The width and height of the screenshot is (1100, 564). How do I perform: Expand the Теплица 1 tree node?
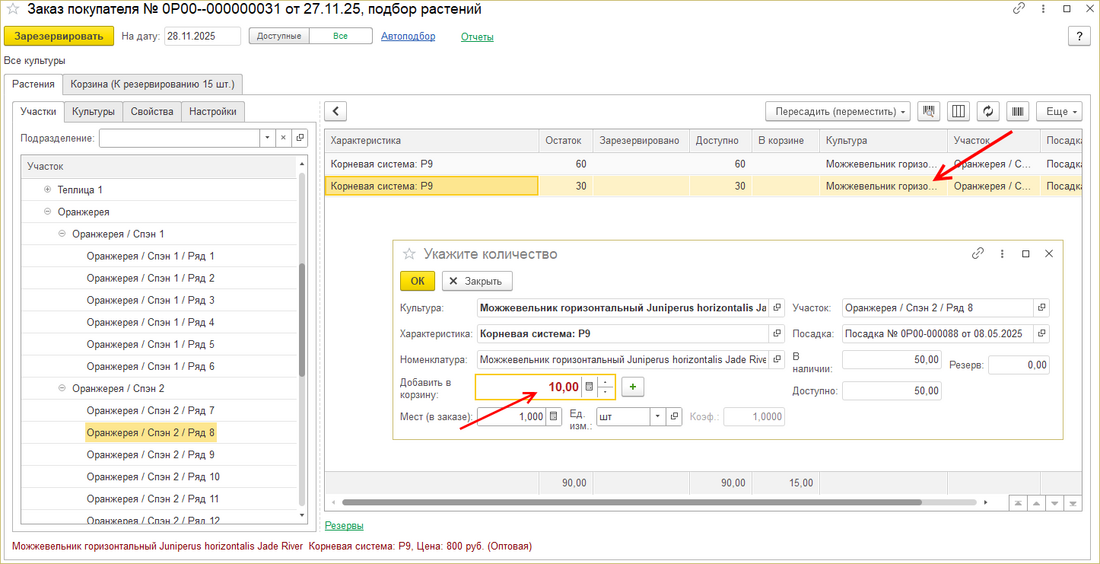tap(48, 189)
